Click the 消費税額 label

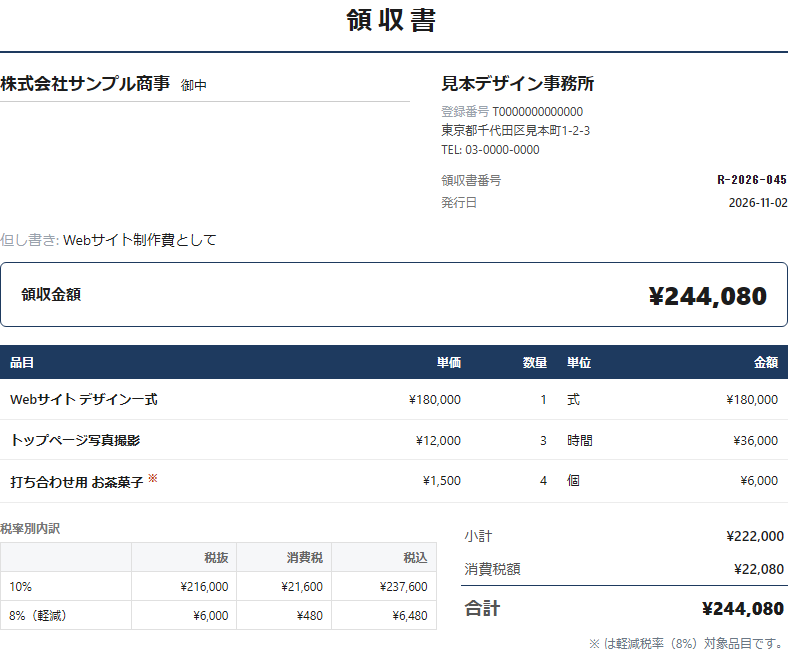pyautogui.click(x=492, y=569)
